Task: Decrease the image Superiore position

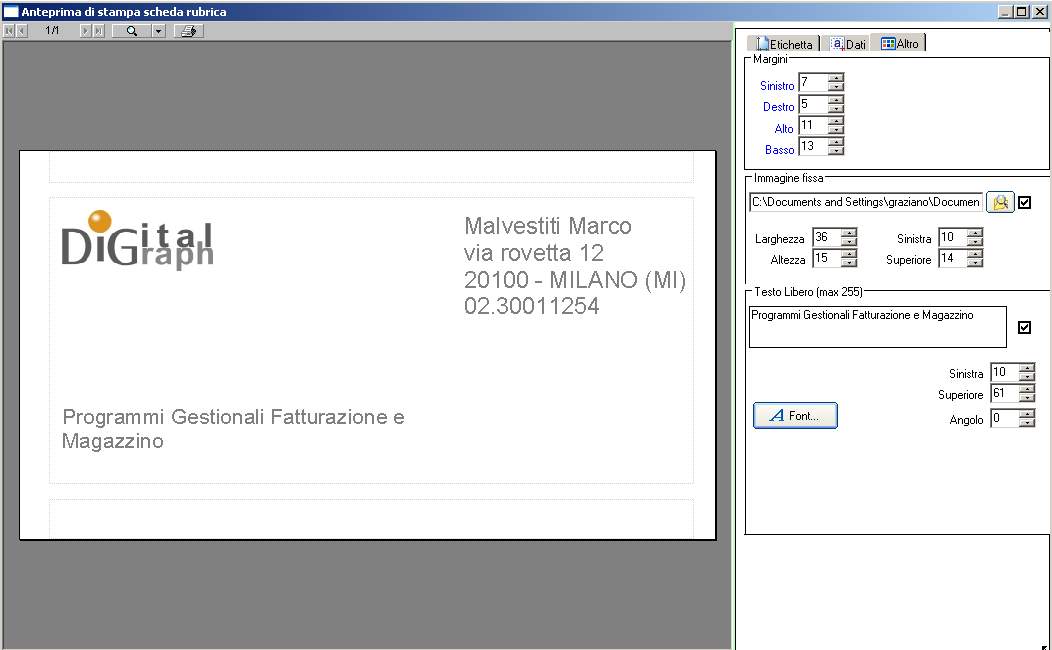Action: point(976,262)
